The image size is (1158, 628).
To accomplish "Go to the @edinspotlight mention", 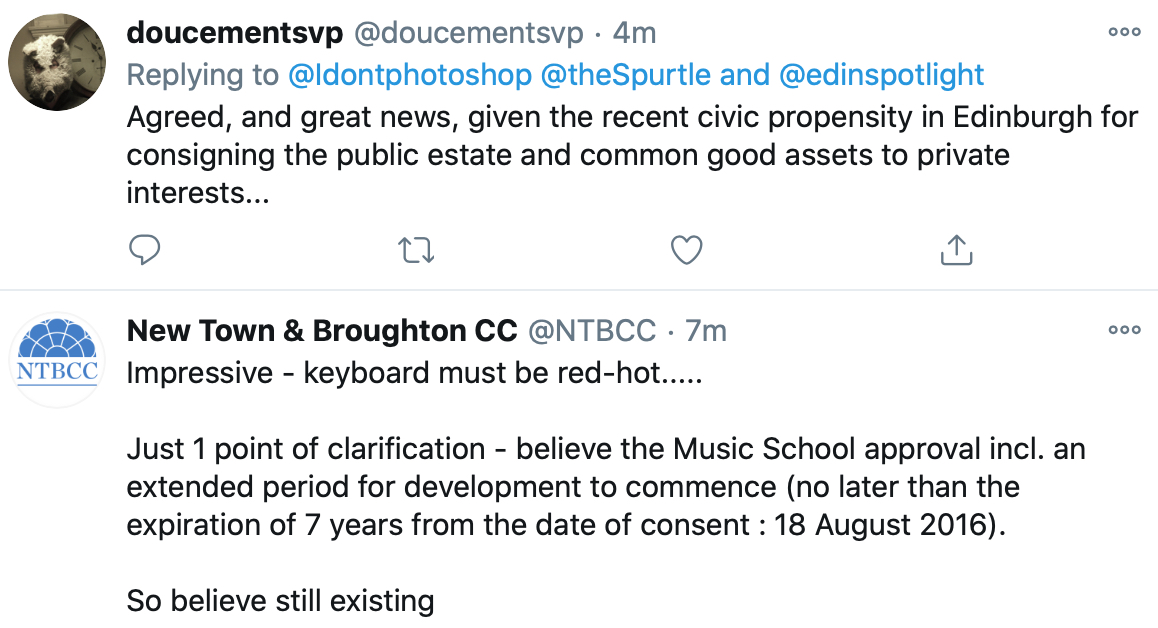I will (x=881, y=75).
